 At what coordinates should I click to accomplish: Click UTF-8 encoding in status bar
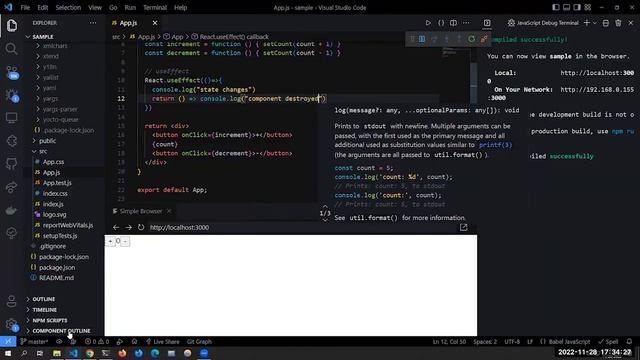[512, 342]
